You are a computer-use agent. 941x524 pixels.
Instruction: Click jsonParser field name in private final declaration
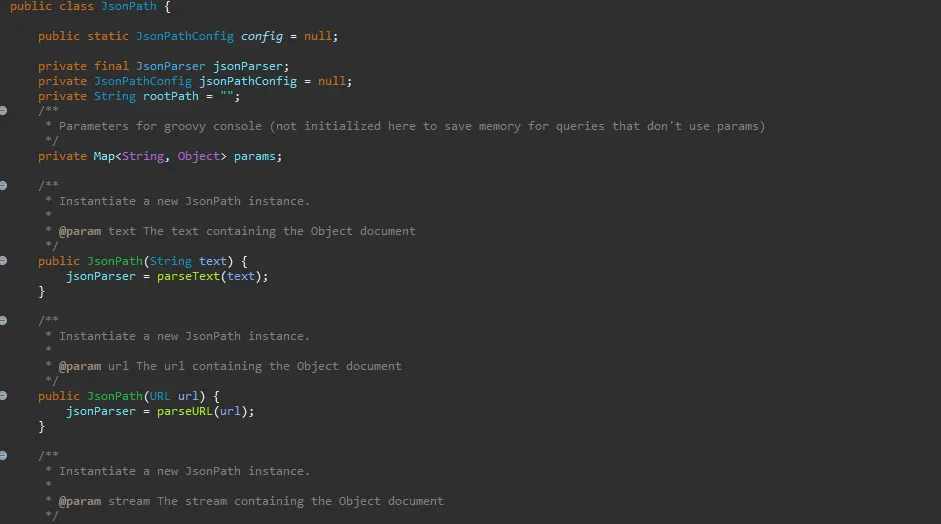248,66
